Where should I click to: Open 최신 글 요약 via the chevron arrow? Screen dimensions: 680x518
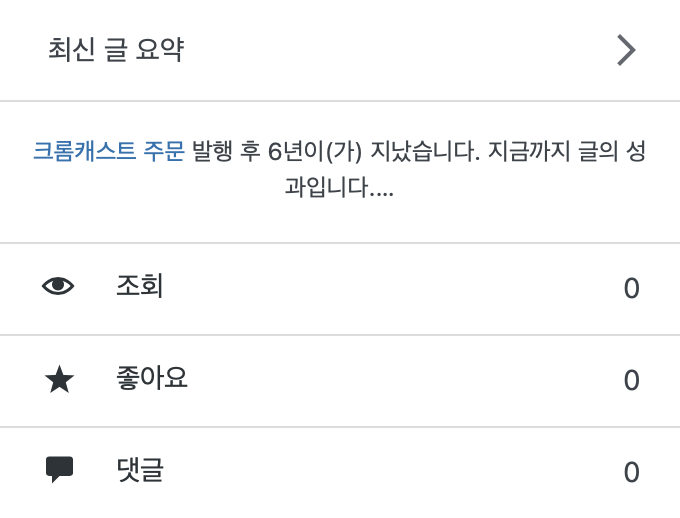[x=626, y=50]
